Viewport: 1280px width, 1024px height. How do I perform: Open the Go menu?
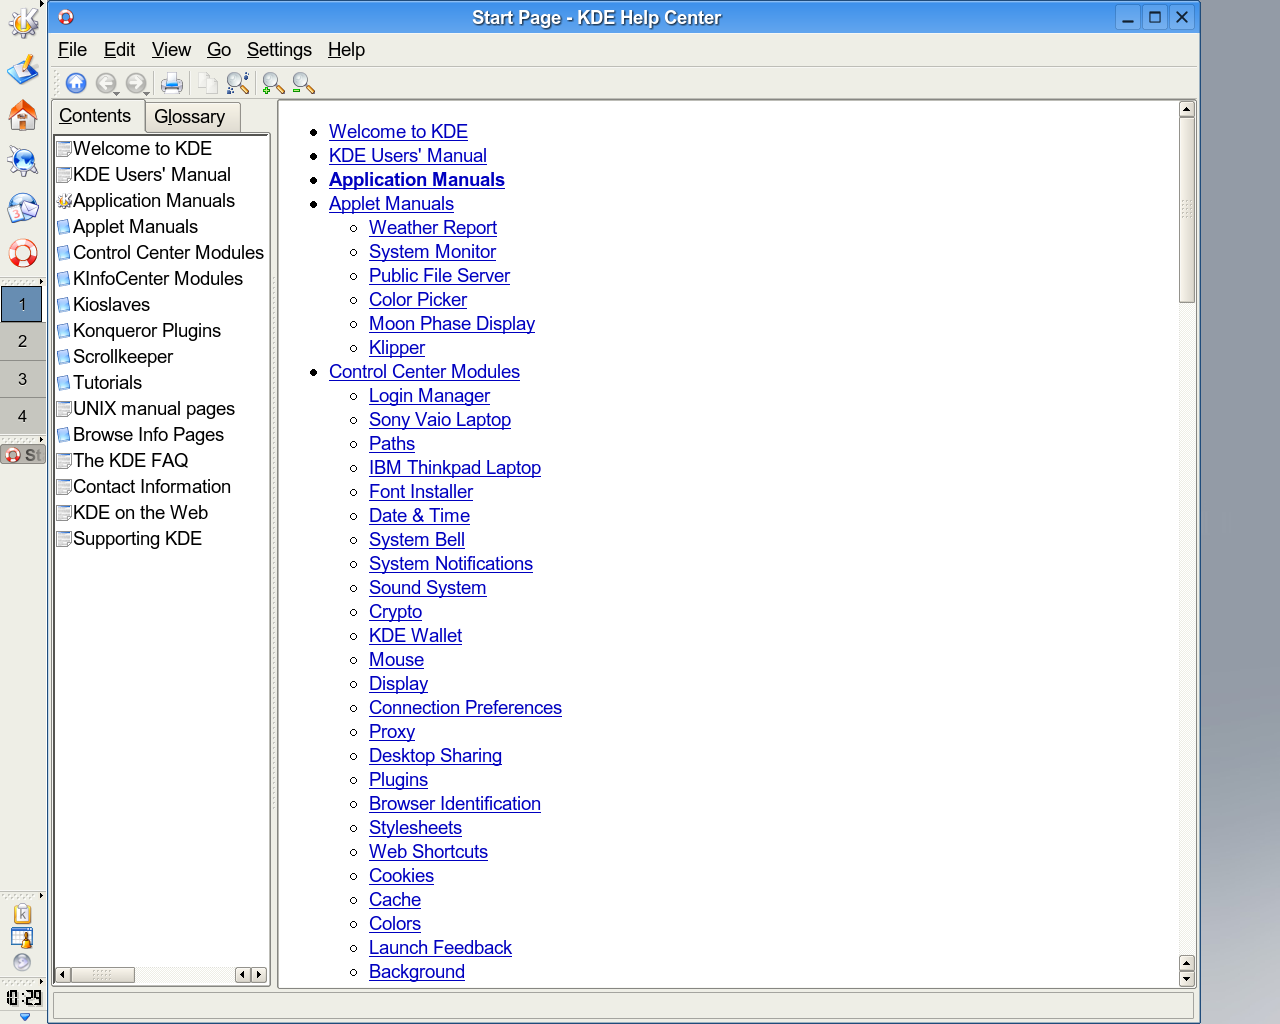pos(219,50)
